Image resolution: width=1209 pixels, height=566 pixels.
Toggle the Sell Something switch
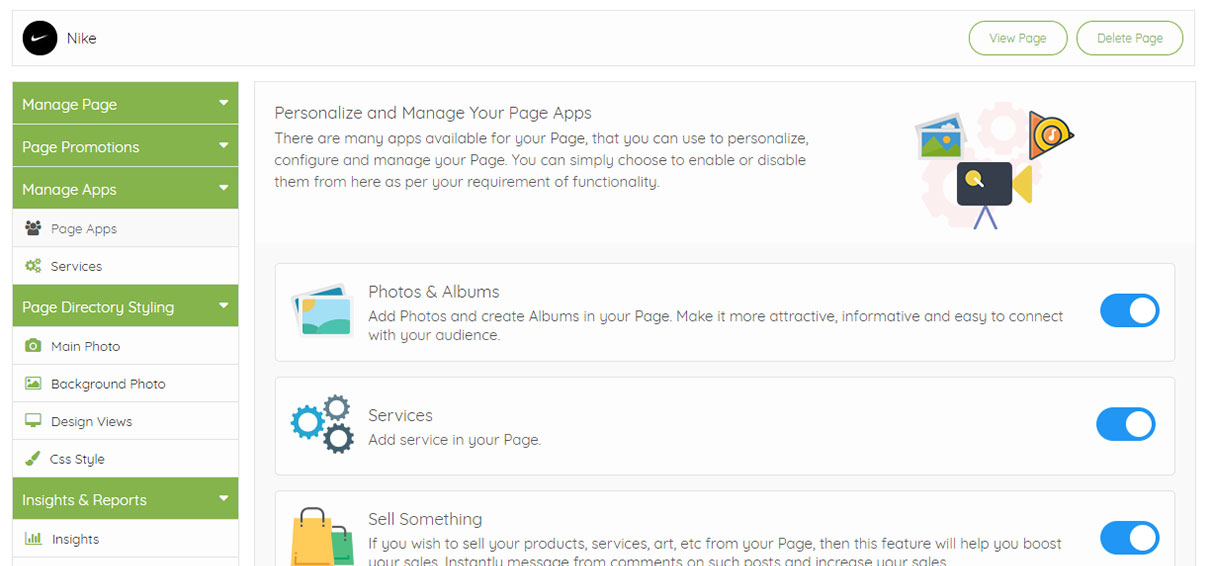pyautogui.click(x=1129, y=538)
